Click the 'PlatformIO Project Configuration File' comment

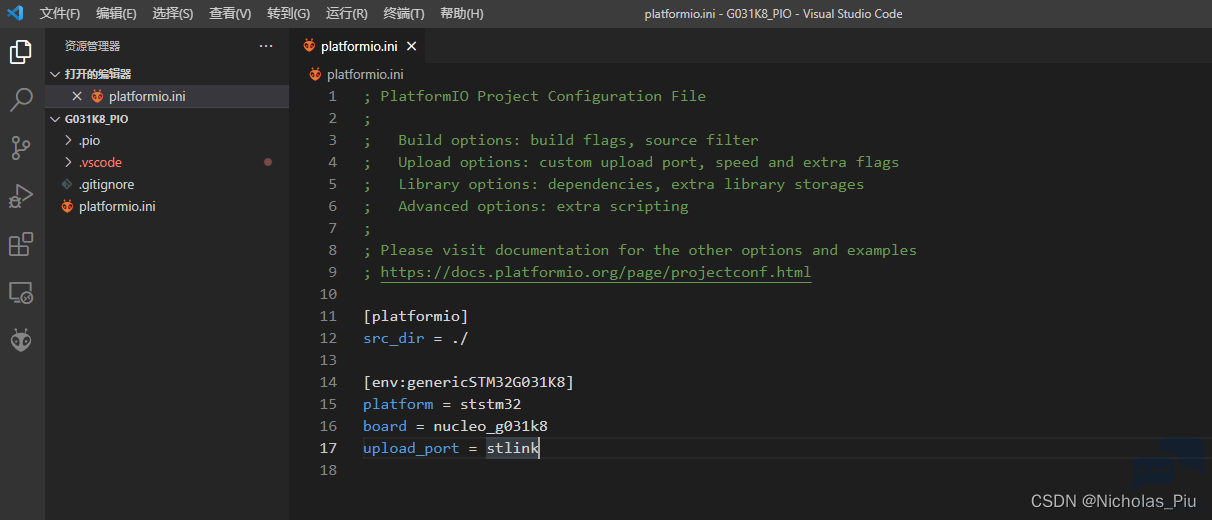point(534,96)
